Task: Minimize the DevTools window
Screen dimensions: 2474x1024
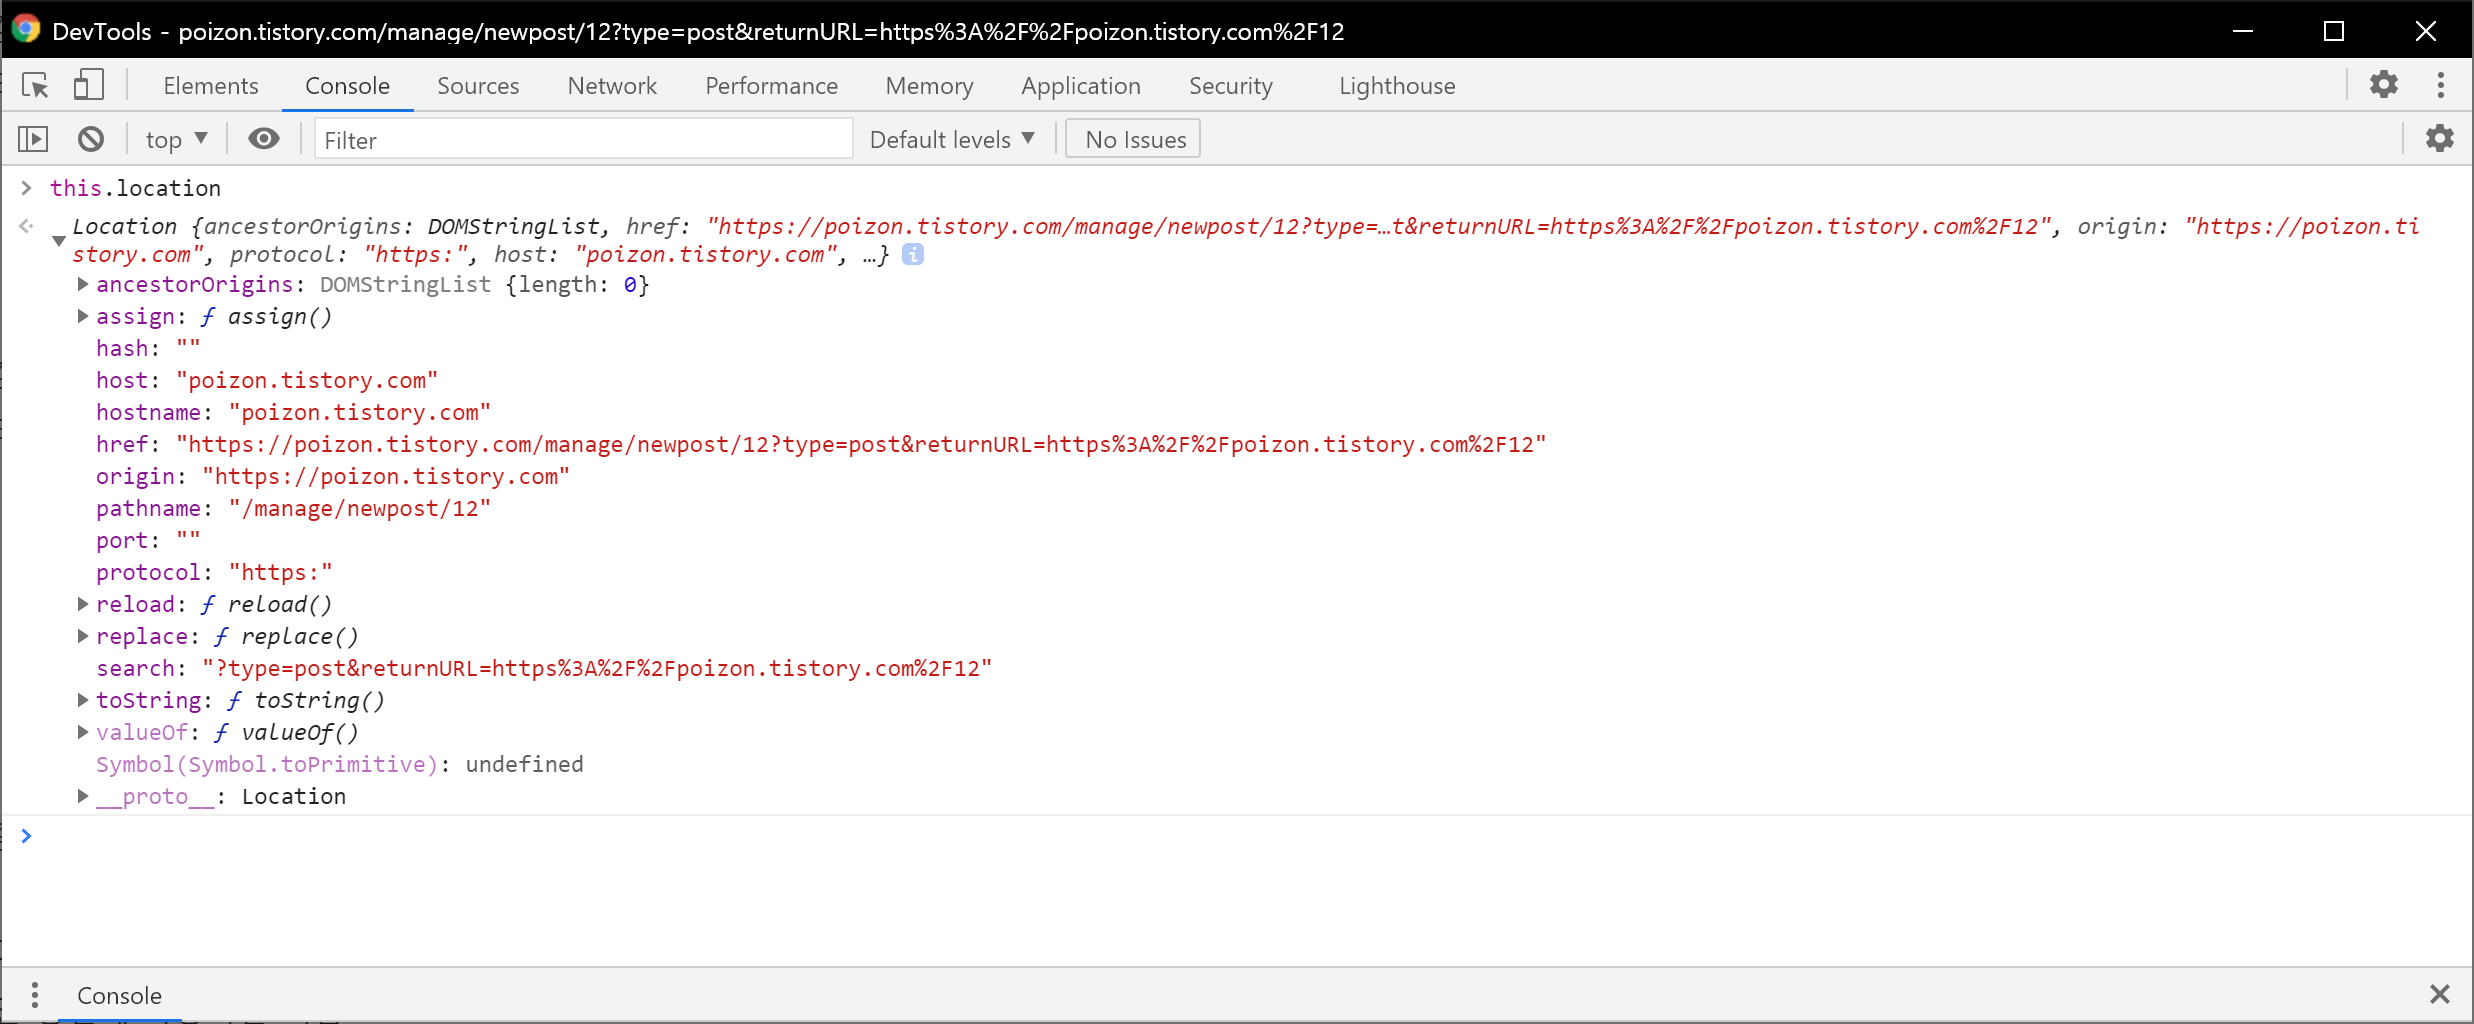Action: 2243,30
